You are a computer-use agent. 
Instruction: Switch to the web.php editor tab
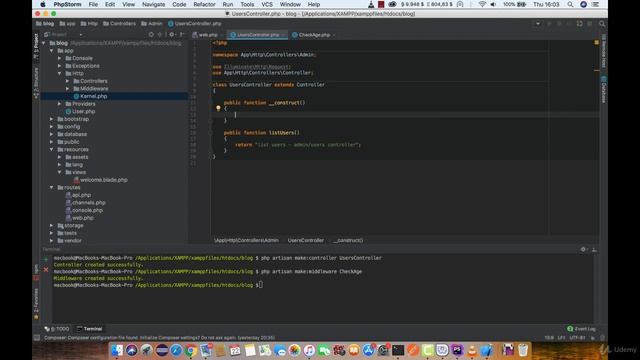[x=207, y=35]
